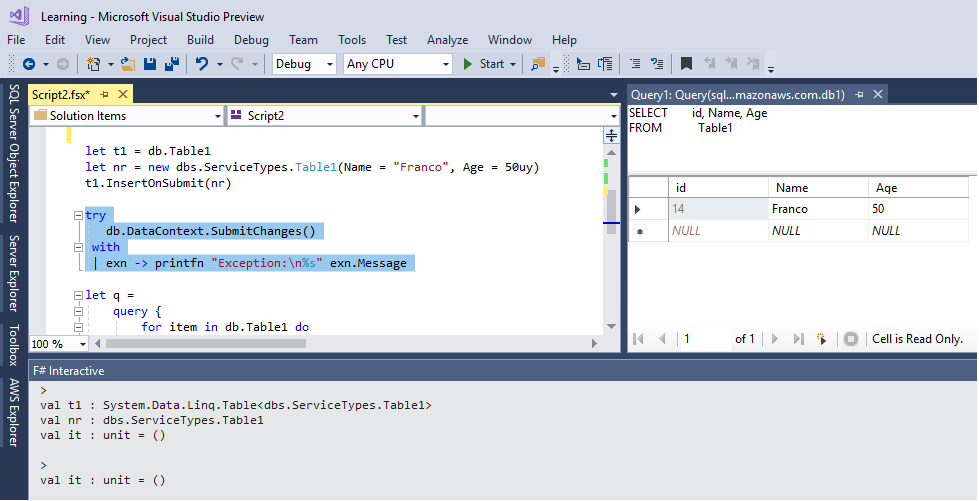Click the add new record star icon
979x501 pixels.
tap(822, 339)
